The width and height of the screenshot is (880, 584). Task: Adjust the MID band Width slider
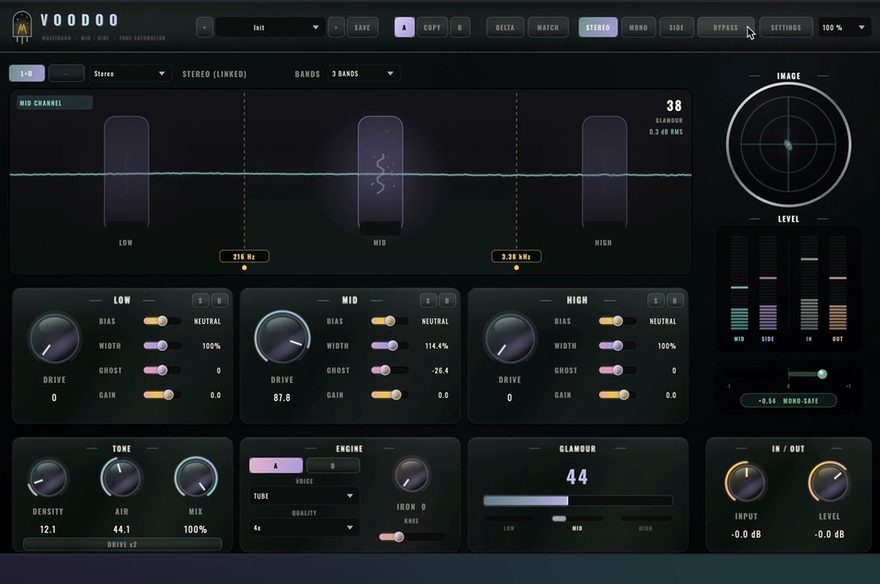tap(389, 346)
